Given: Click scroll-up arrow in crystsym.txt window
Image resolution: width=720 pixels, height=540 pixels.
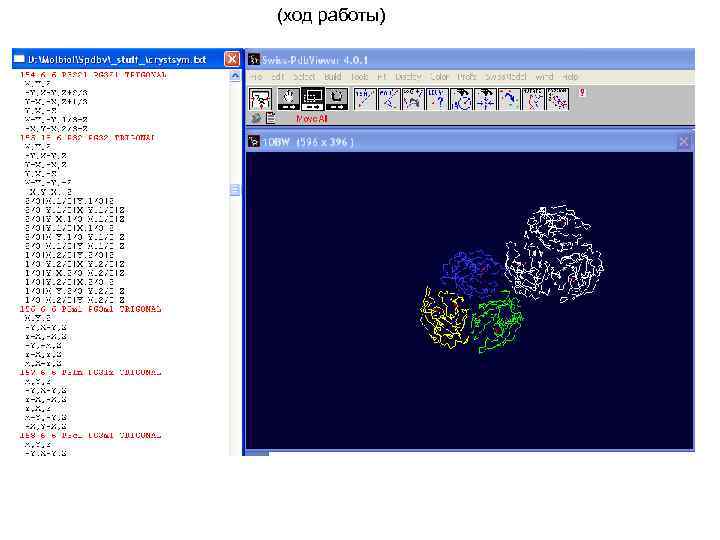Looking at the screenshot, I should pos(235,76).
